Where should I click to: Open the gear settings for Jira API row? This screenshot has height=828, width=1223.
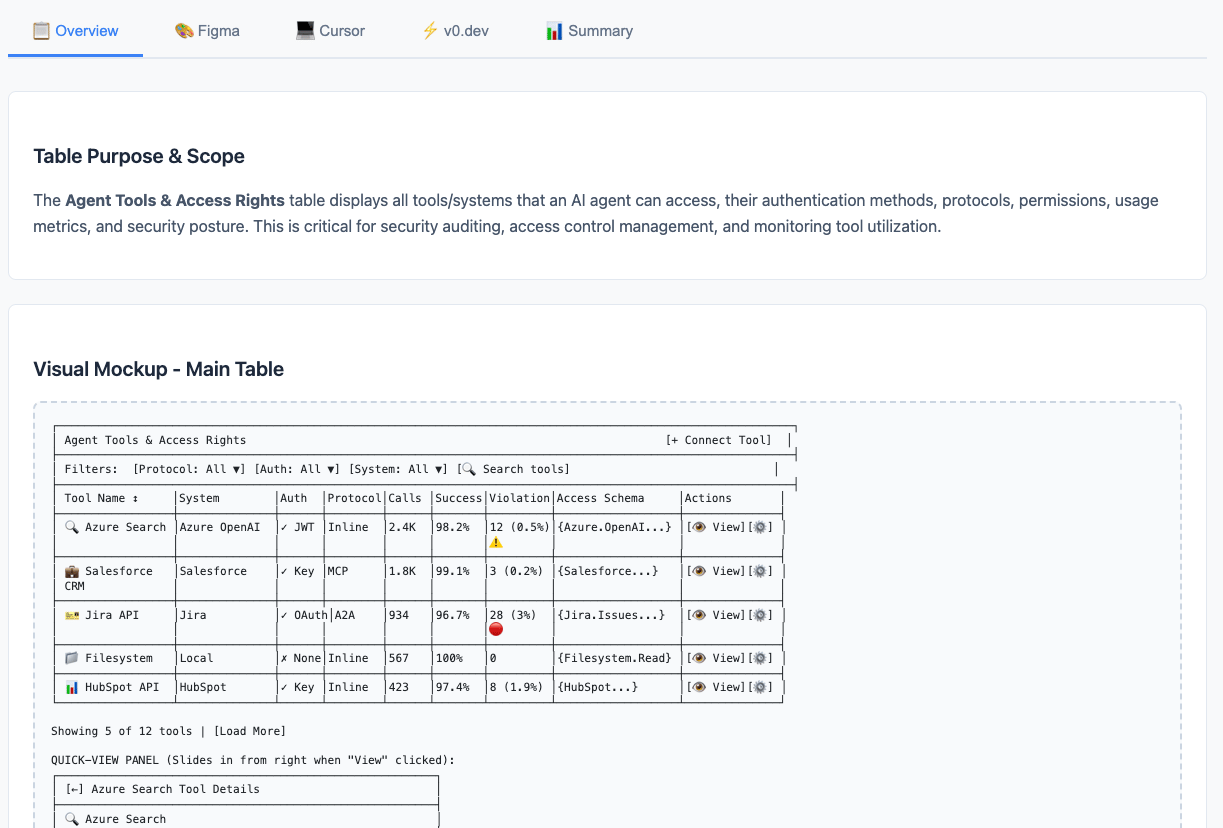point(759,615)
